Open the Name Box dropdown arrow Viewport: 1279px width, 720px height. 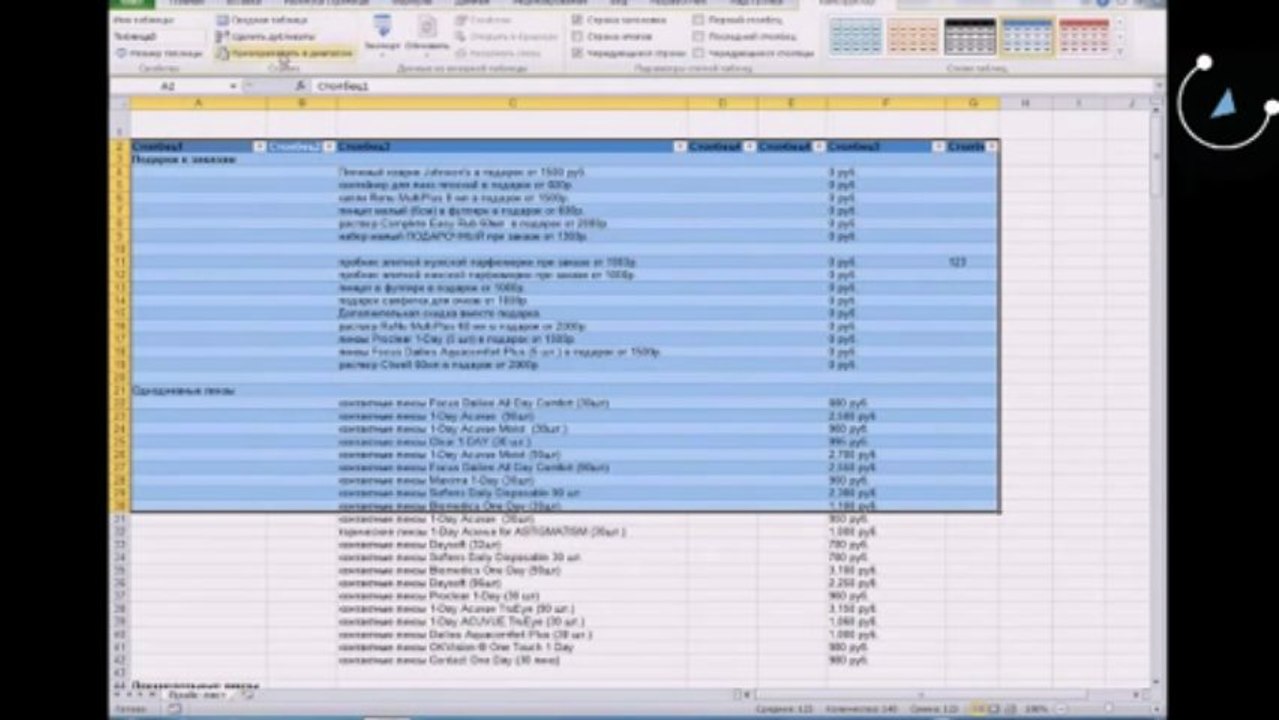point(233,87)
